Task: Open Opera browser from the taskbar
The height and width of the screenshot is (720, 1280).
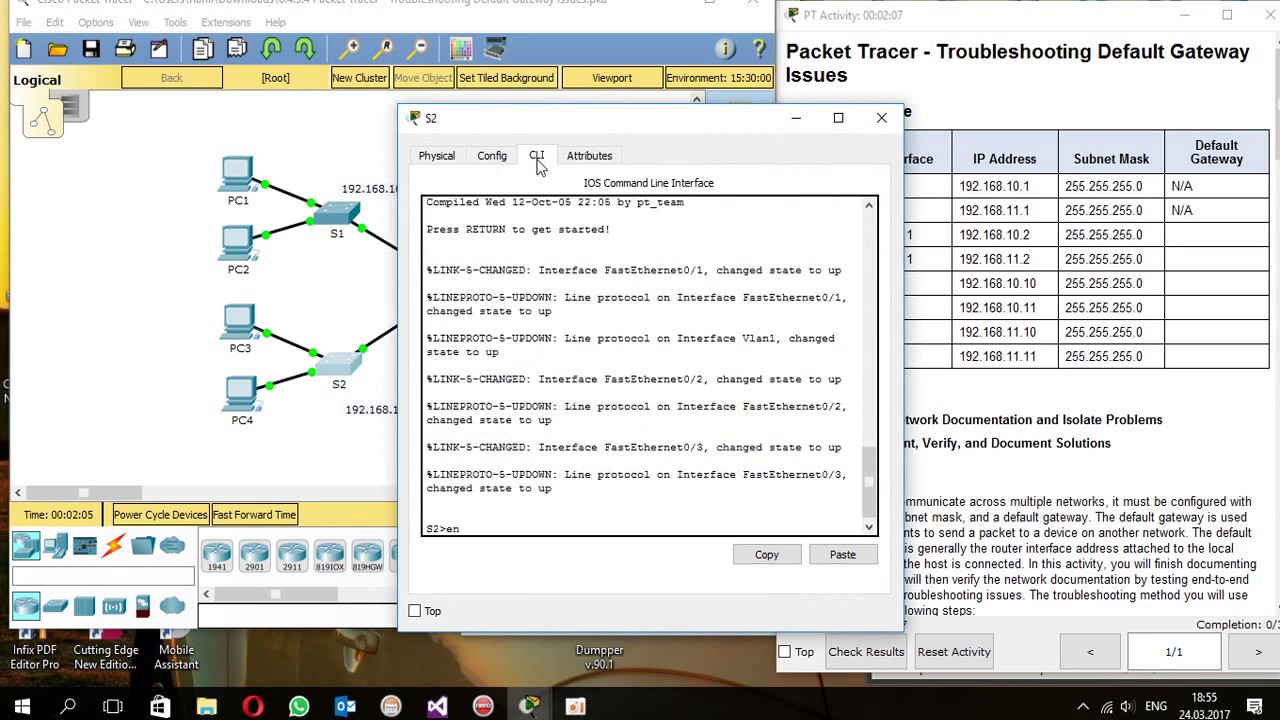Action: (x=253, y=707)
